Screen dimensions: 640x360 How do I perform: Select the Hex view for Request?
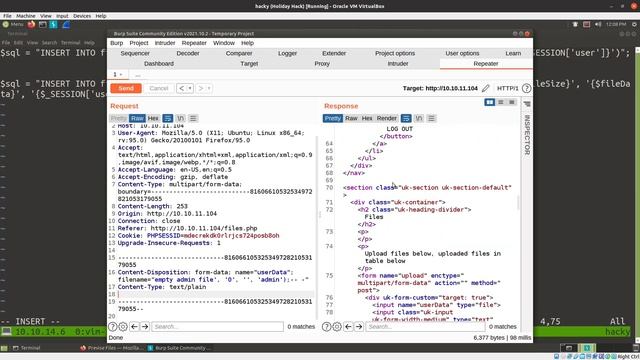[x=153, y=118]
